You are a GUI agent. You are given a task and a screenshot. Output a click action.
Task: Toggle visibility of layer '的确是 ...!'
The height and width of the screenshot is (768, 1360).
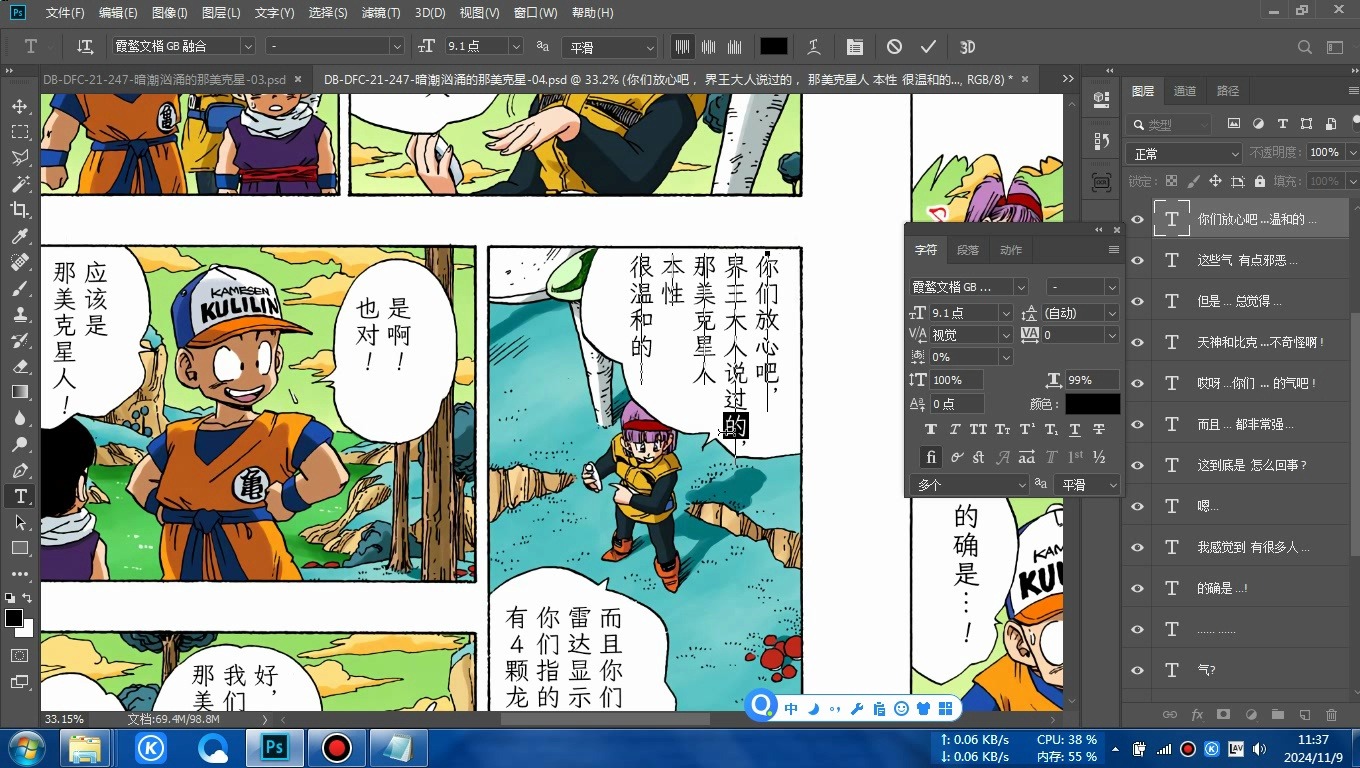point(1137,588)
